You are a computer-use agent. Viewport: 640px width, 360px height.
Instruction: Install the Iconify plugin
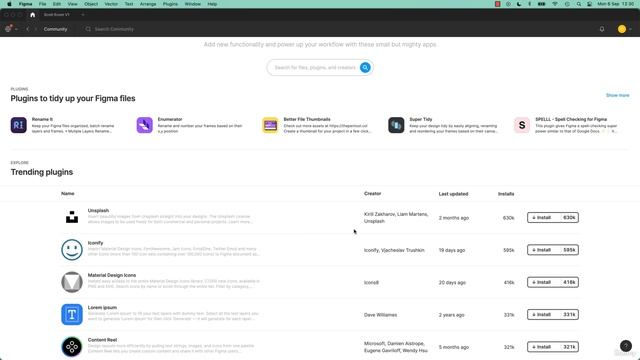coord(553,250)
